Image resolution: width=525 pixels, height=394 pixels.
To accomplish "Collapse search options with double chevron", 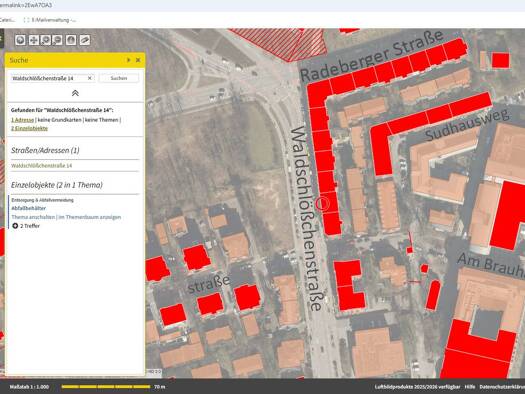I will coord(75,93).
